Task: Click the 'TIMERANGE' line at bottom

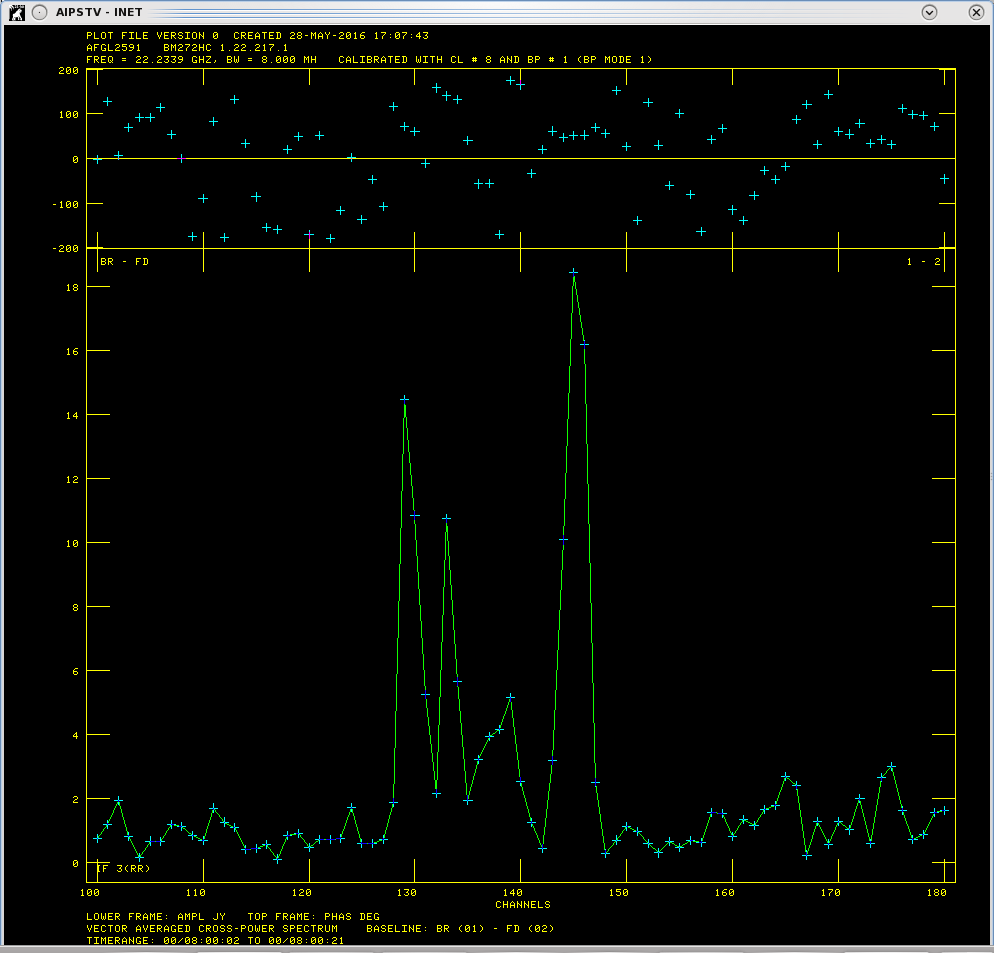Action: (x=215, y=940)
